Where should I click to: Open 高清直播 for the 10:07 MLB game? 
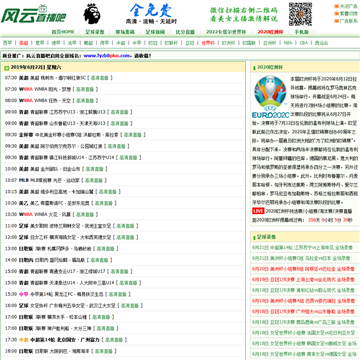tap(94, 180)
